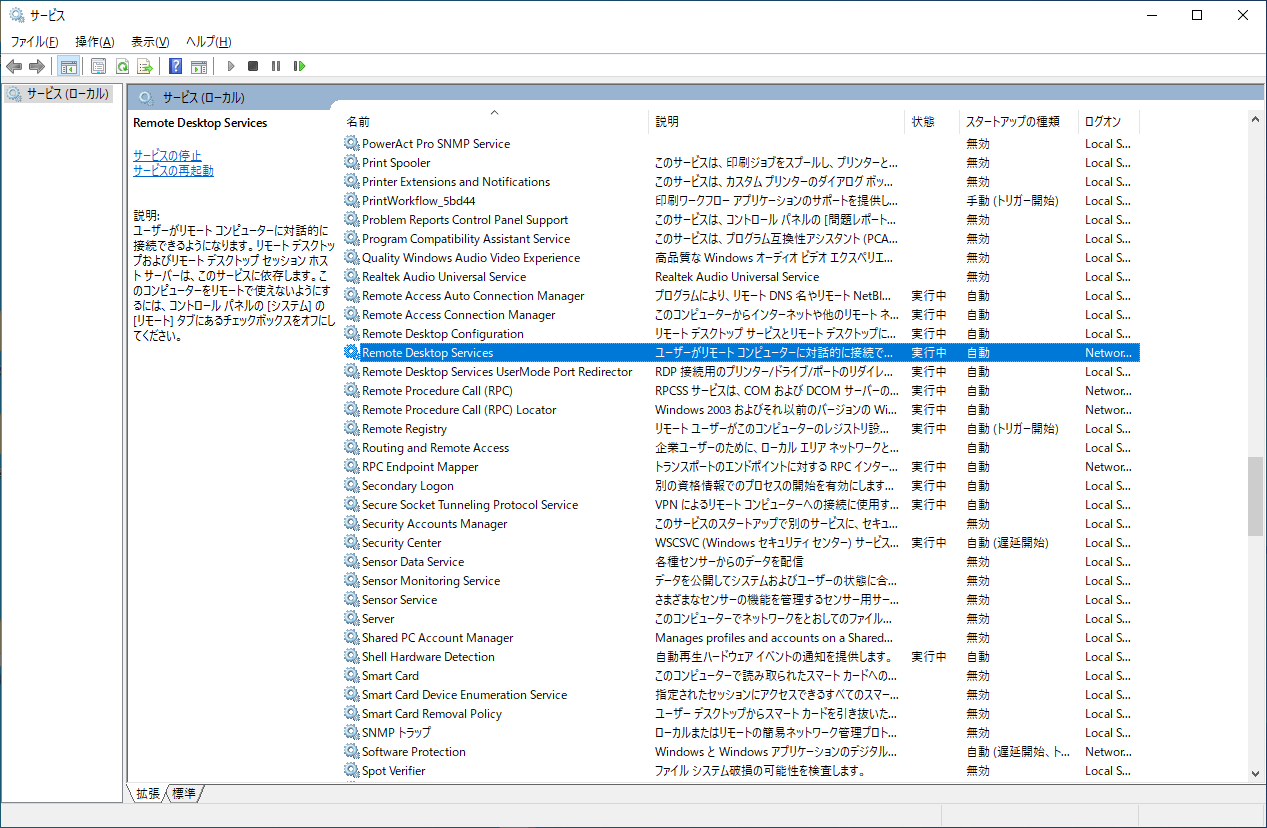Select the Print Spooler service row
Screen dimensions: 1267x828
point(396,163)
